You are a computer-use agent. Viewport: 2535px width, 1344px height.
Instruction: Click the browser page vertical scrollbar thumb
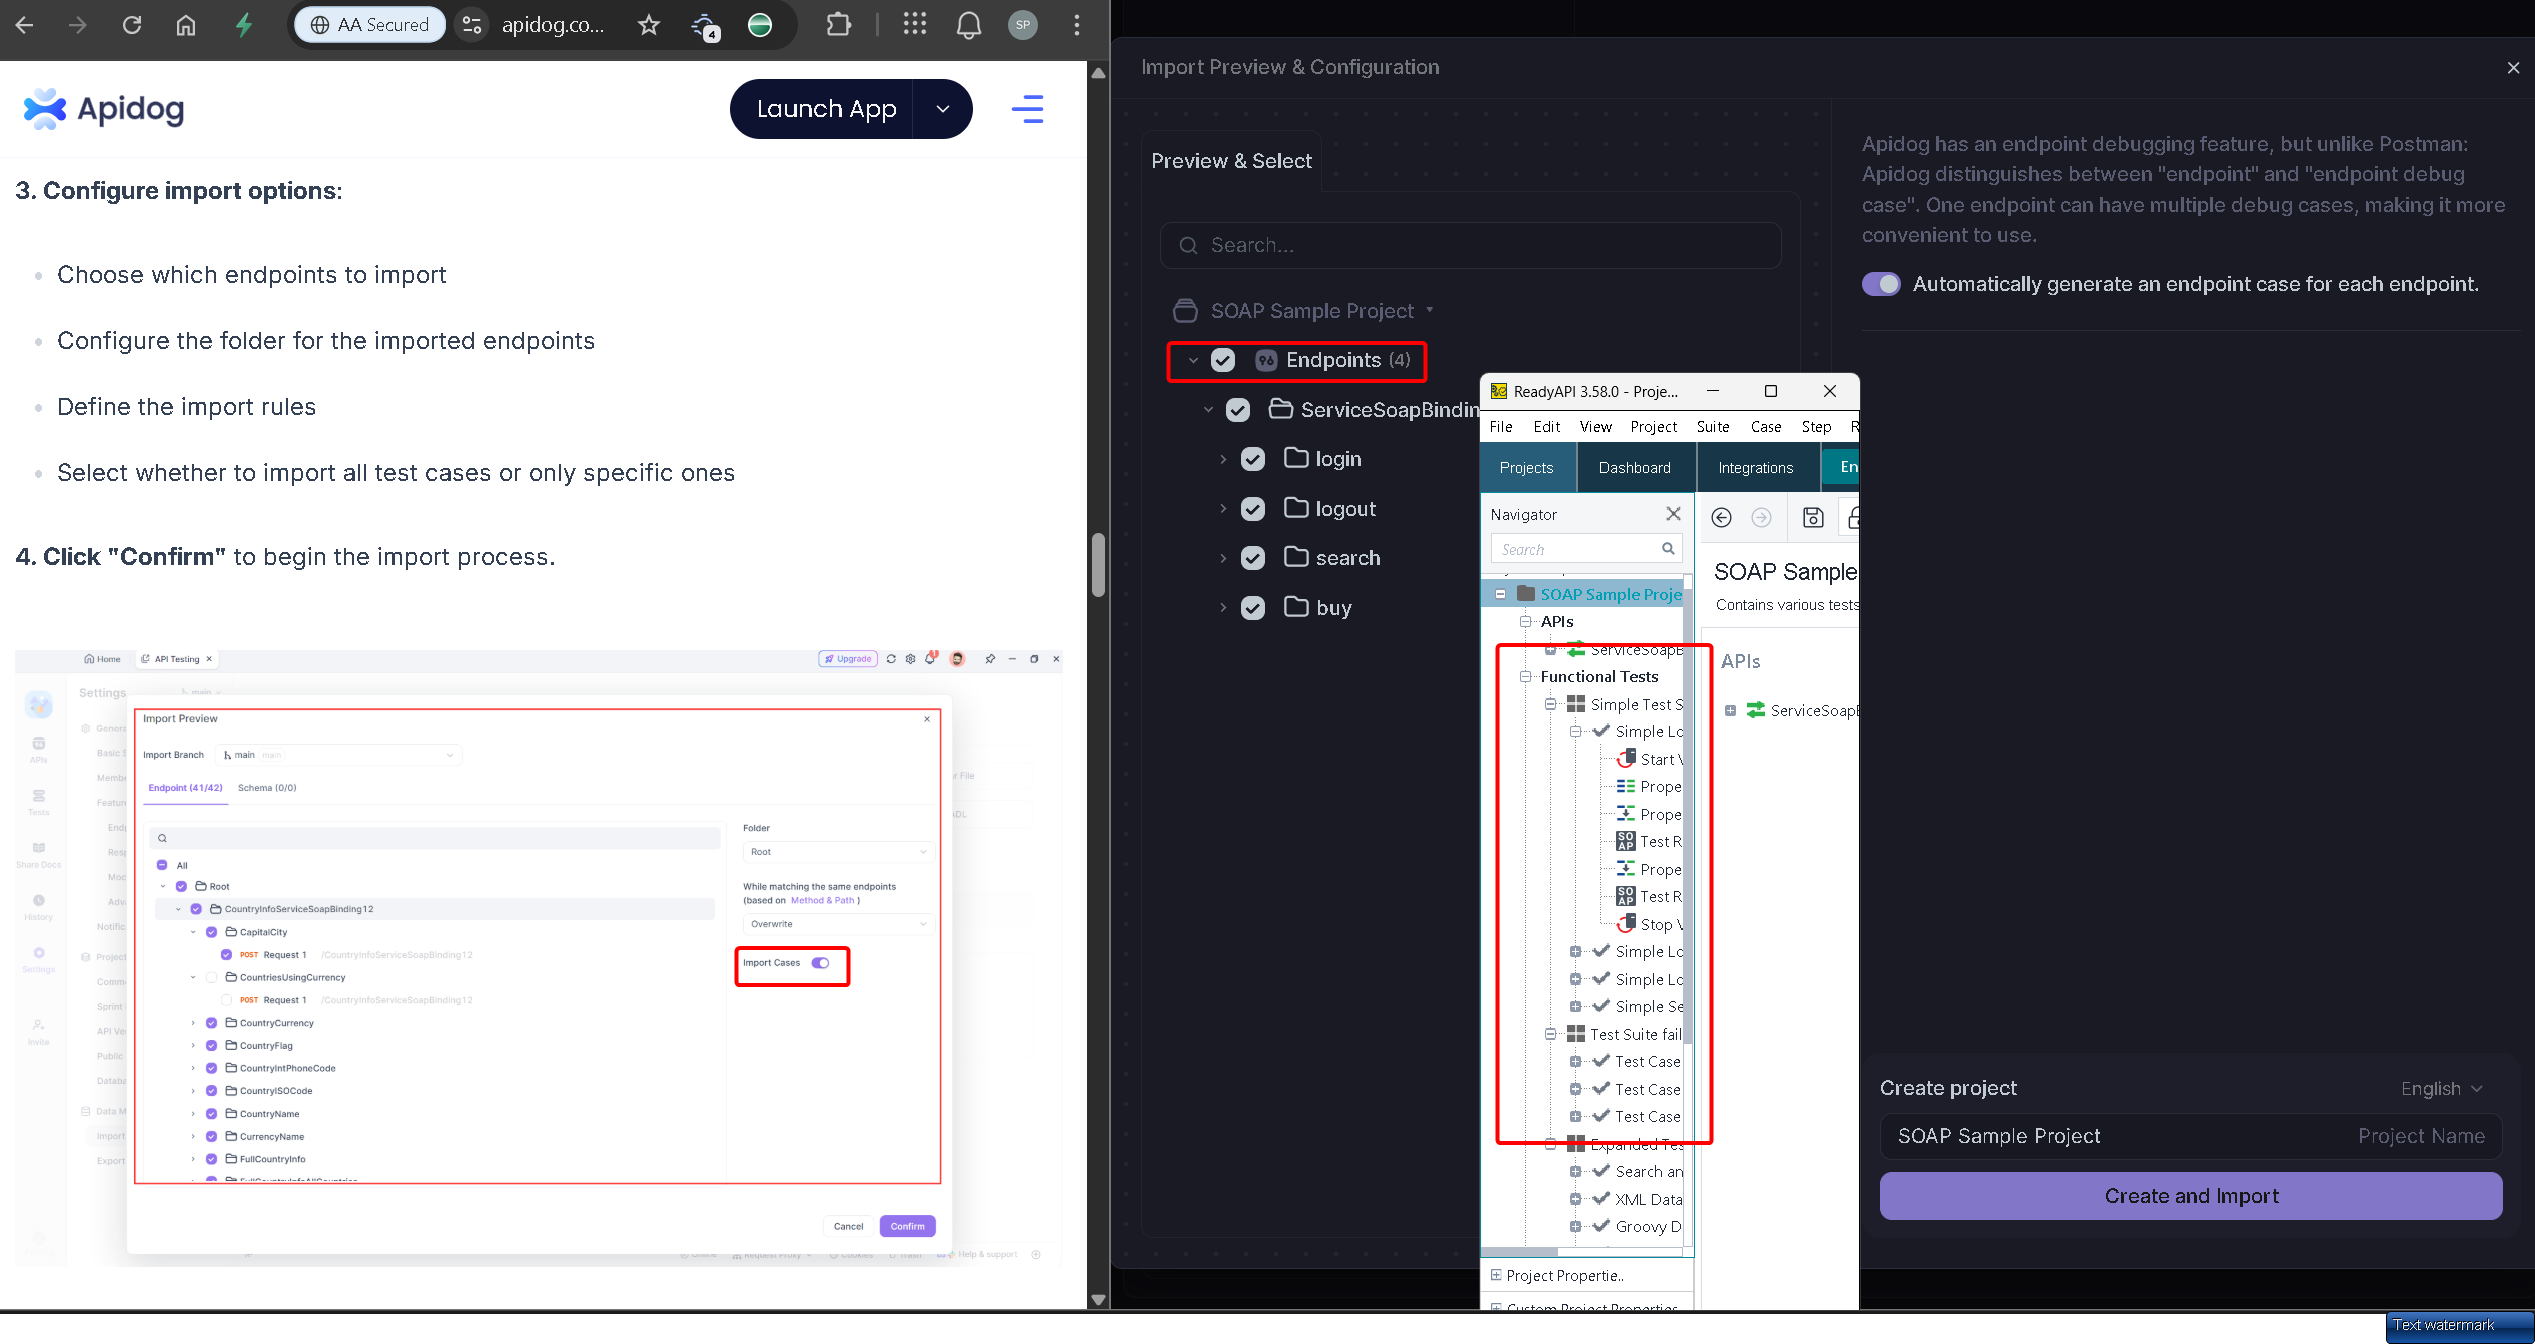1098,565
